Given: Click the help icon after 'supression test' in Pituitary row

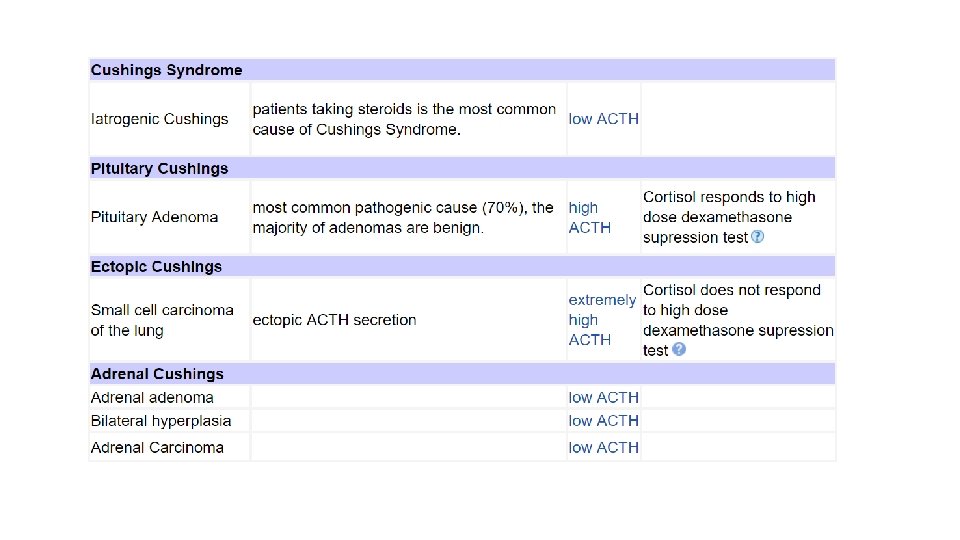Looking at the screenshot, I should point(757,237).
